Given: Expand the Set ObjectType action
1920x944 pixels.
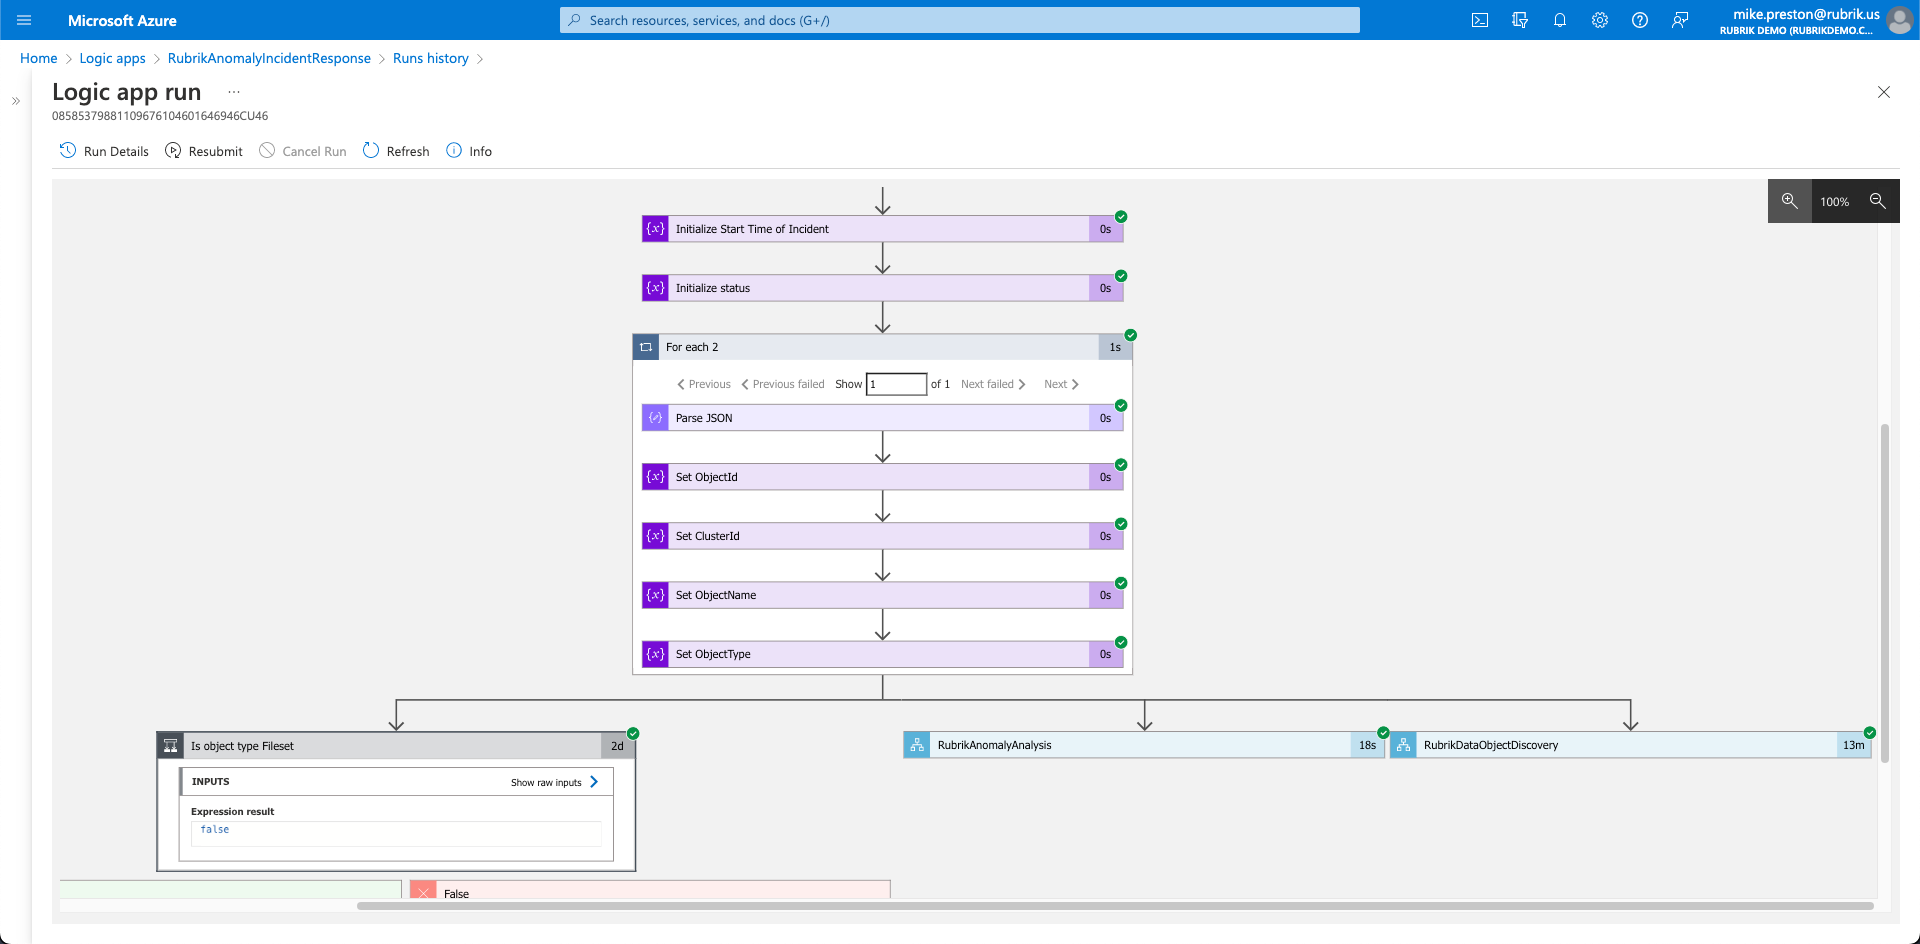Looking at the screenshot, I should click(x=882, y=654).
